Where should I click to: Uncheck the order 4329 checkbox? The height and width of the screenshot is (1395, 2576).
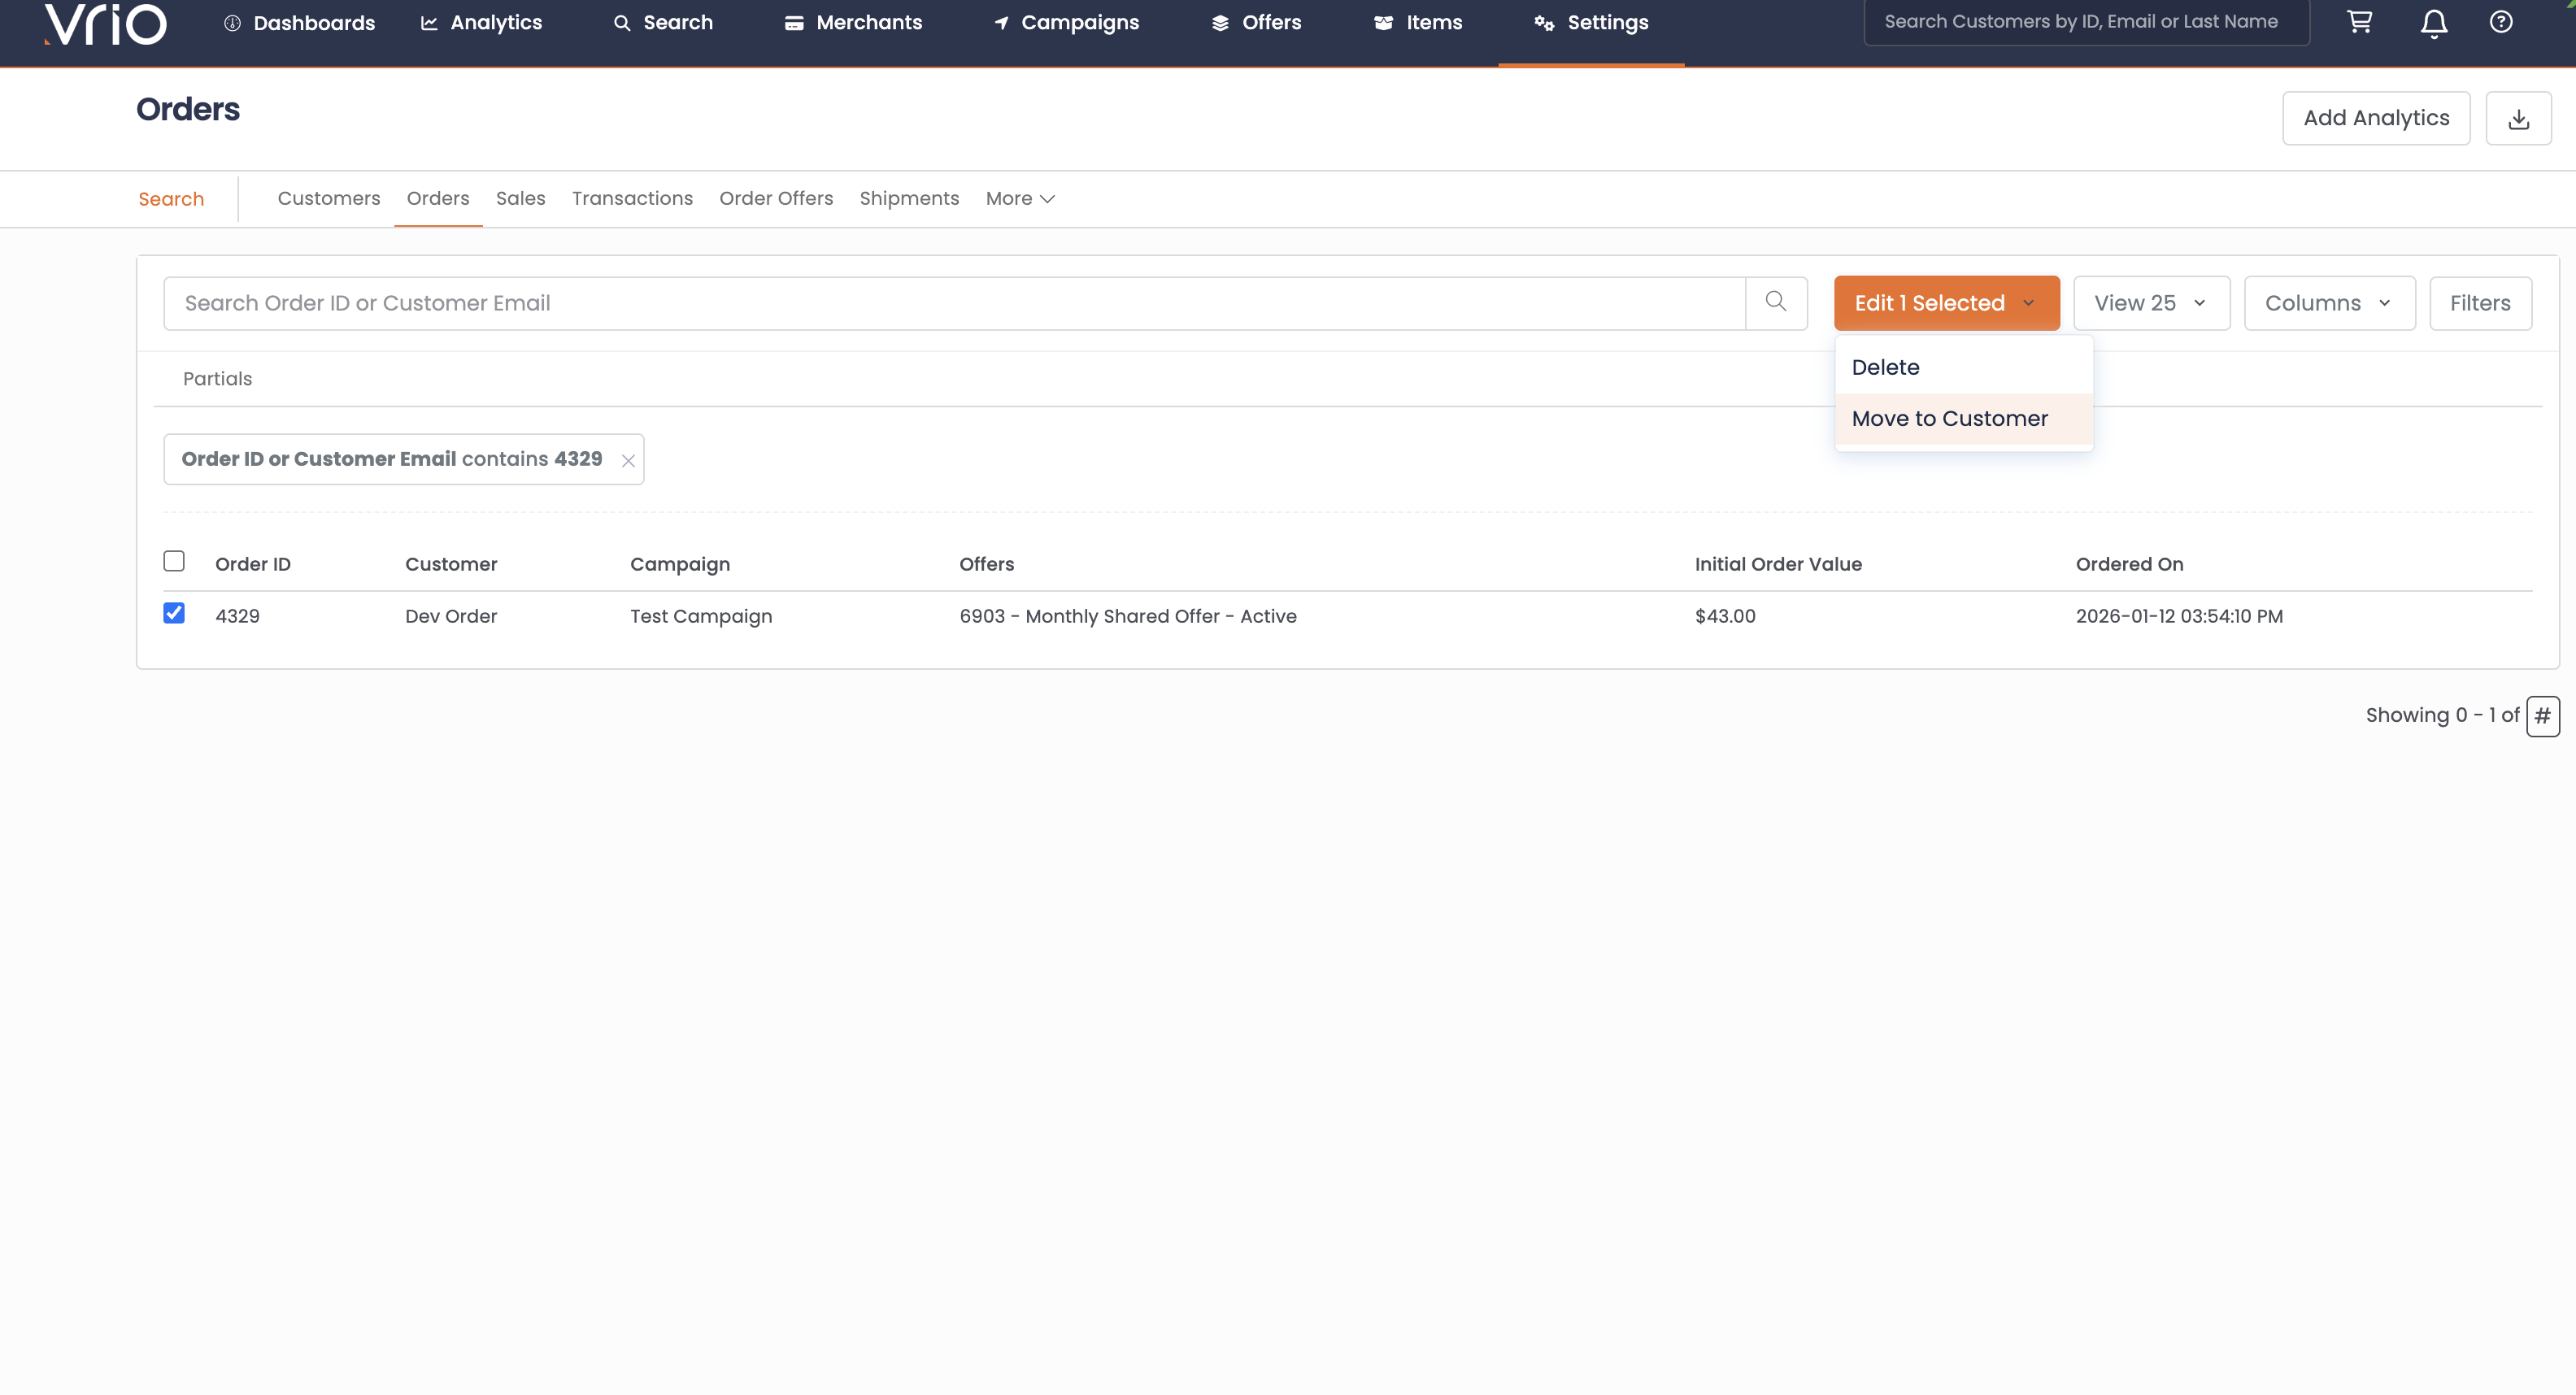[174, 613]
